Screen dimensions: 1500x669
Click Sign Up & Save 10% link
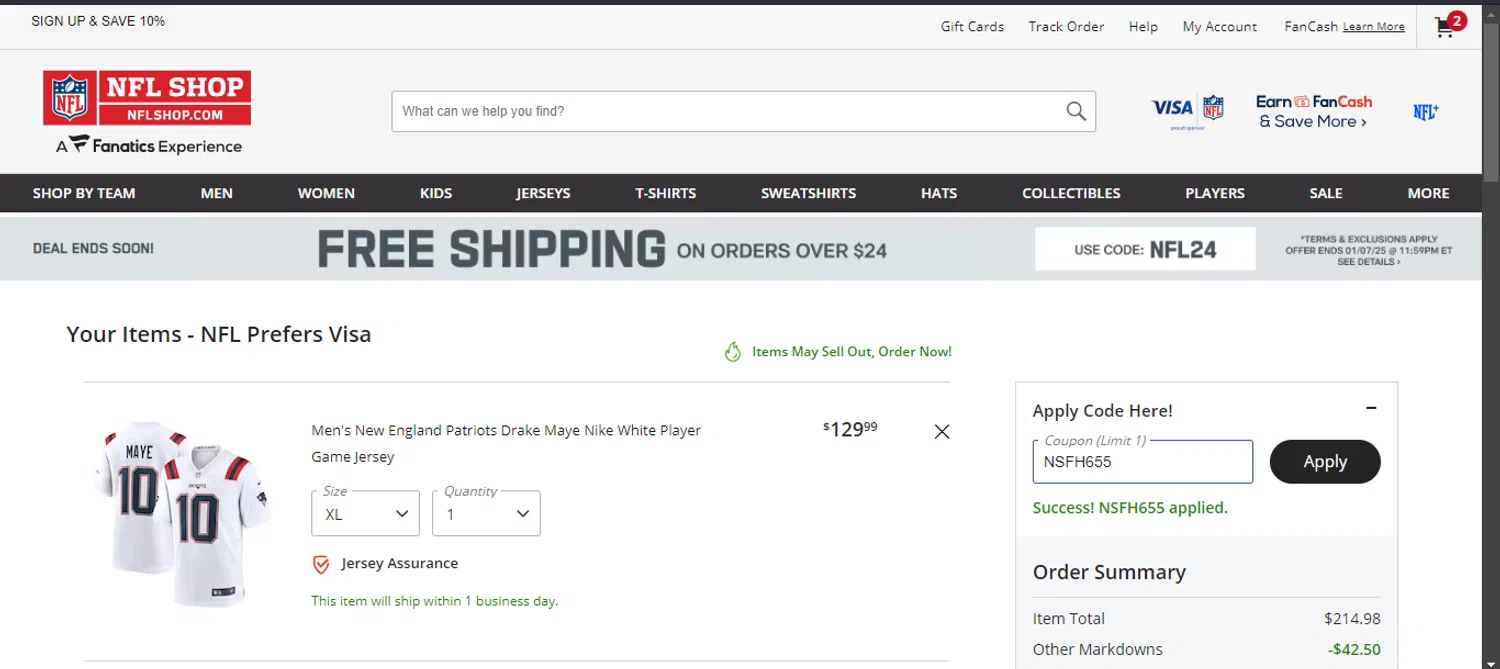pyautogui.click(x=98, y=21)
